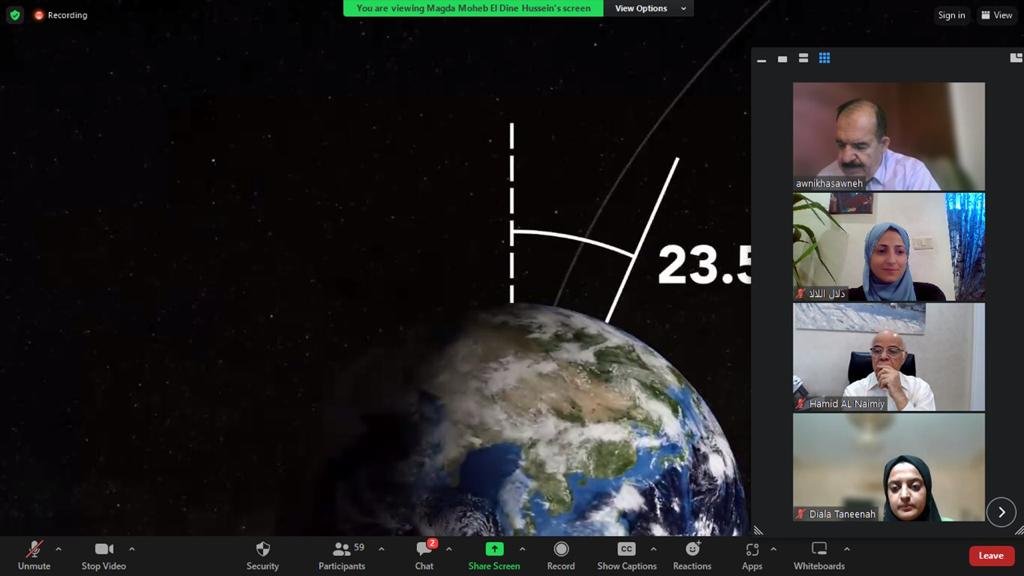
Task: Expand caption options arrow beside Show Captions
Action: point(654,549)
